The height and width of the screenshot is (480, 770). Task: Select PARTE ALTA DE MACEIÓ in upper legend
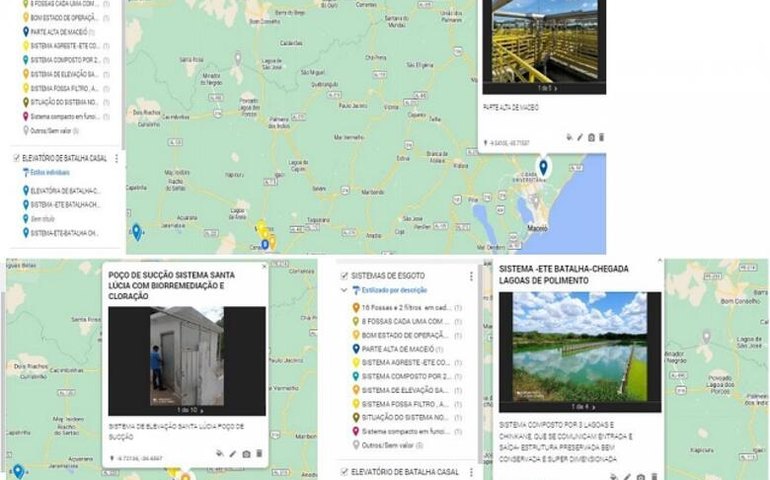point(59,32)
